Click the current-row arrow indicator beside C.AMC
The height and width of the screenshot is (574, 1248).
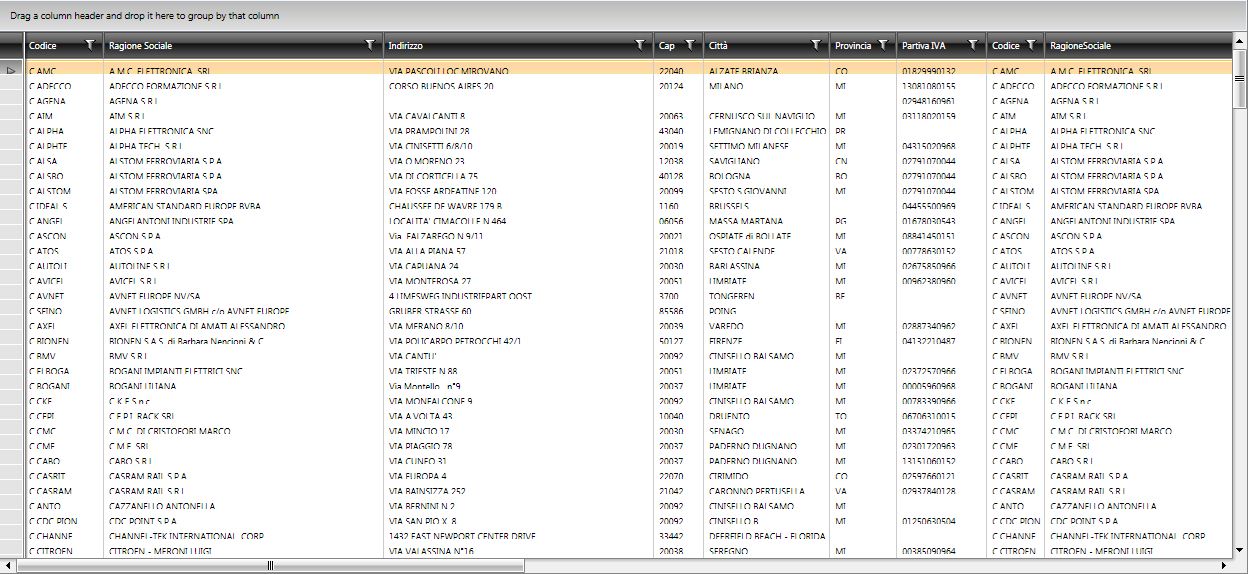click(x=12, y=71)
